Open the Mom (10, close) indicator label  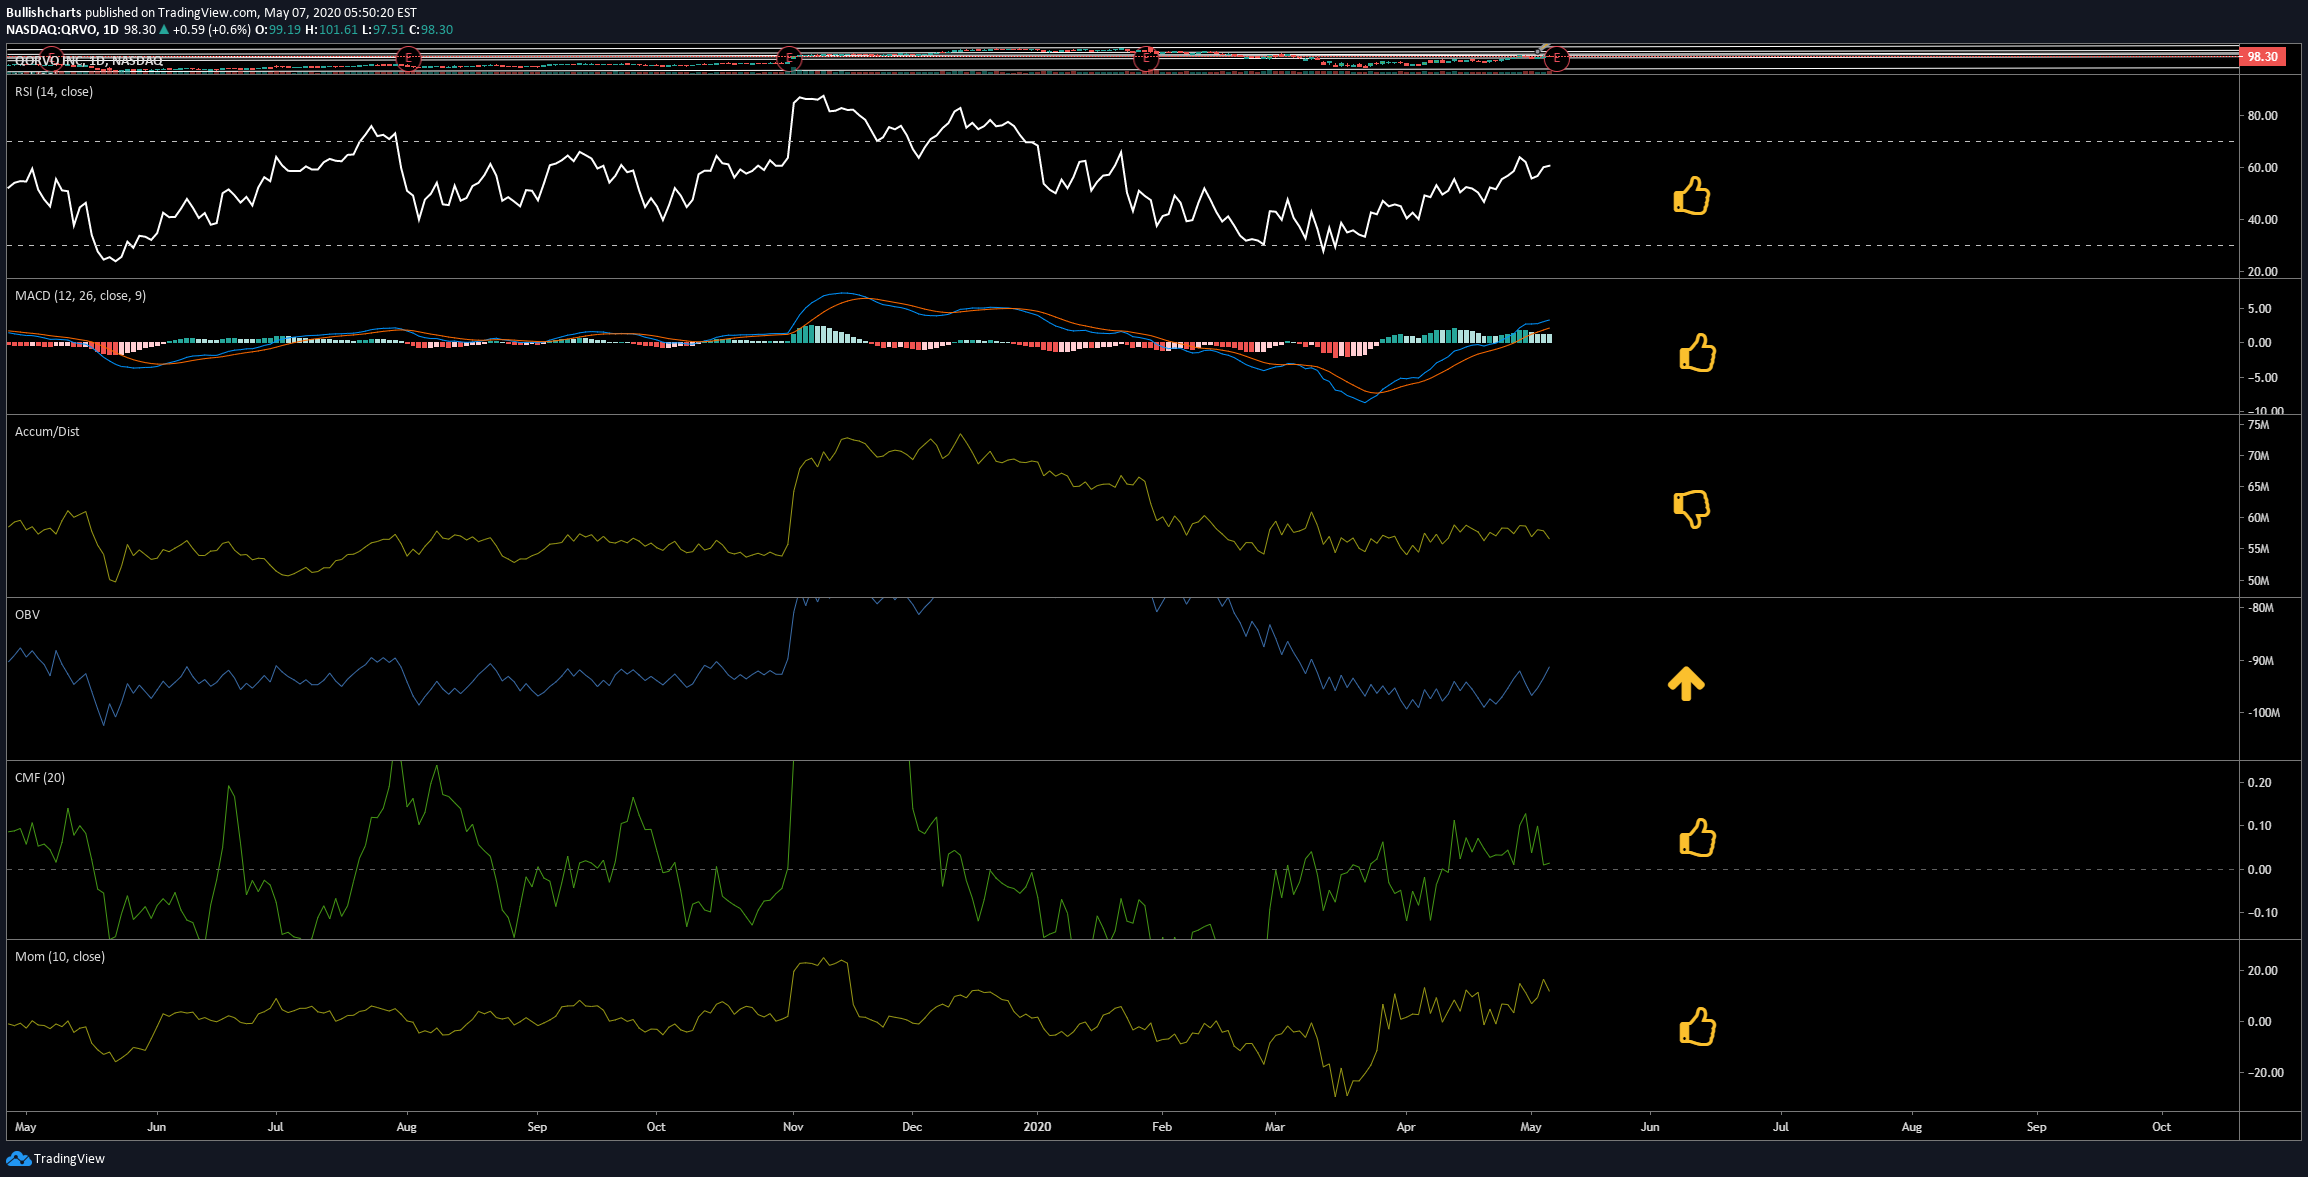tap(60, 957)
